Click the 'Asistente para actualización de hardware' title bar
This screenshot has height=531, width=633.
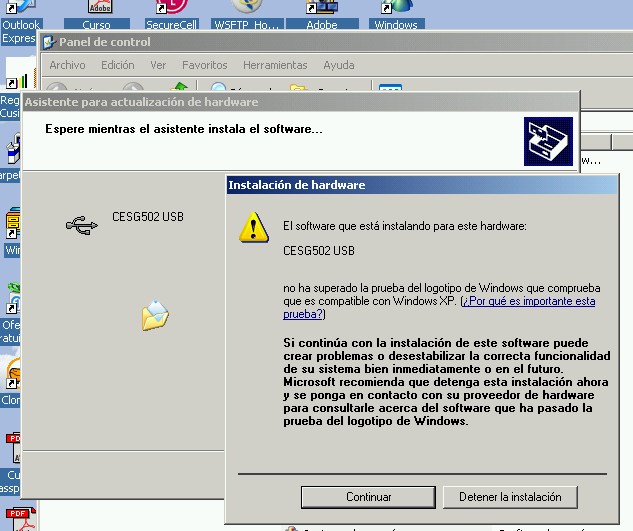(301, 102)
